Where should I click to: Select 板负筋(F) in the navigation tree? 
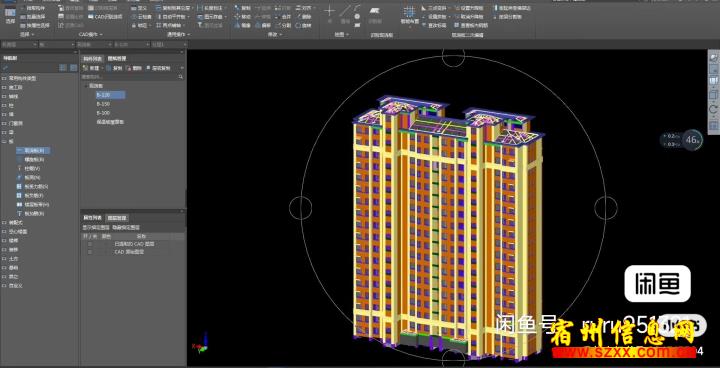point(31,196)
